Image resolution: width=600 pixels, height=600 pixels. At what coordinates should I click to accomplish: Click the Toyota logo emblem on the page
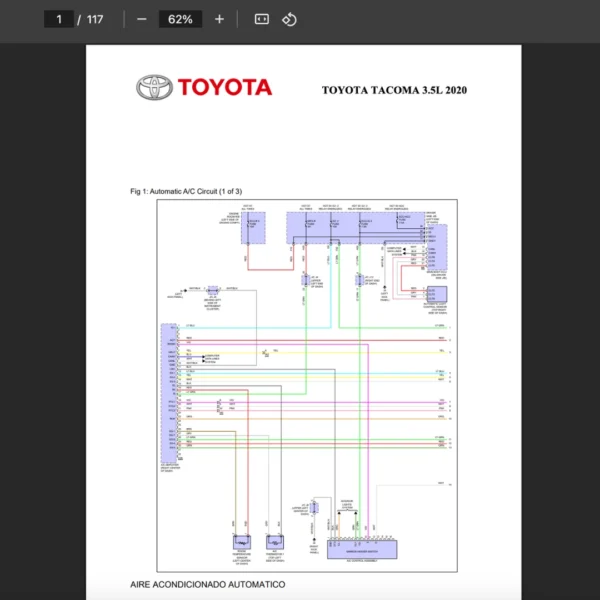point(154,87)
